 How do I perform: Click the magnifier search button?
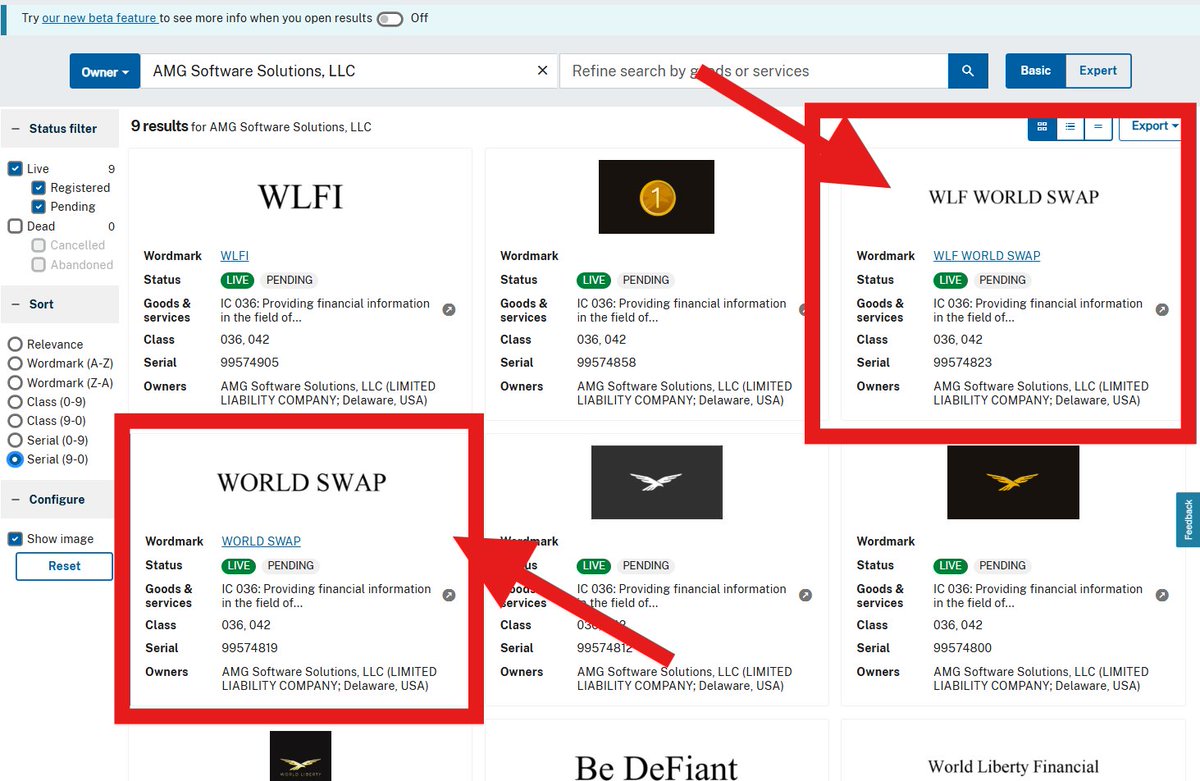967,71
